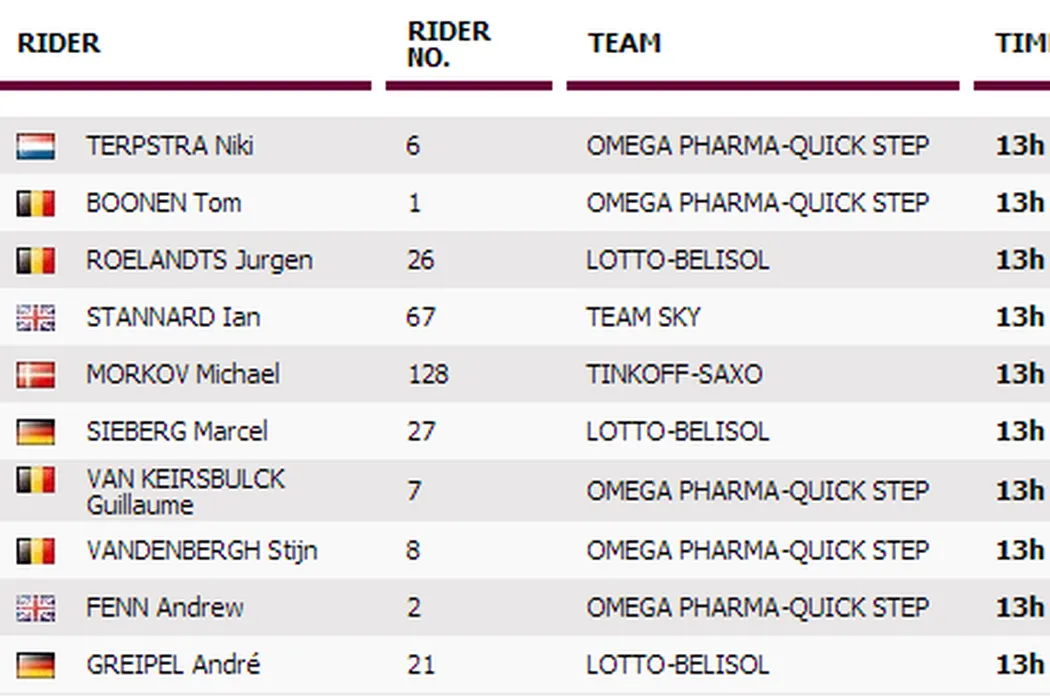Viewport: 1050px width, 700px height.
Task: Click the Danish flag next to Morkov
Action: click(36, 375)
